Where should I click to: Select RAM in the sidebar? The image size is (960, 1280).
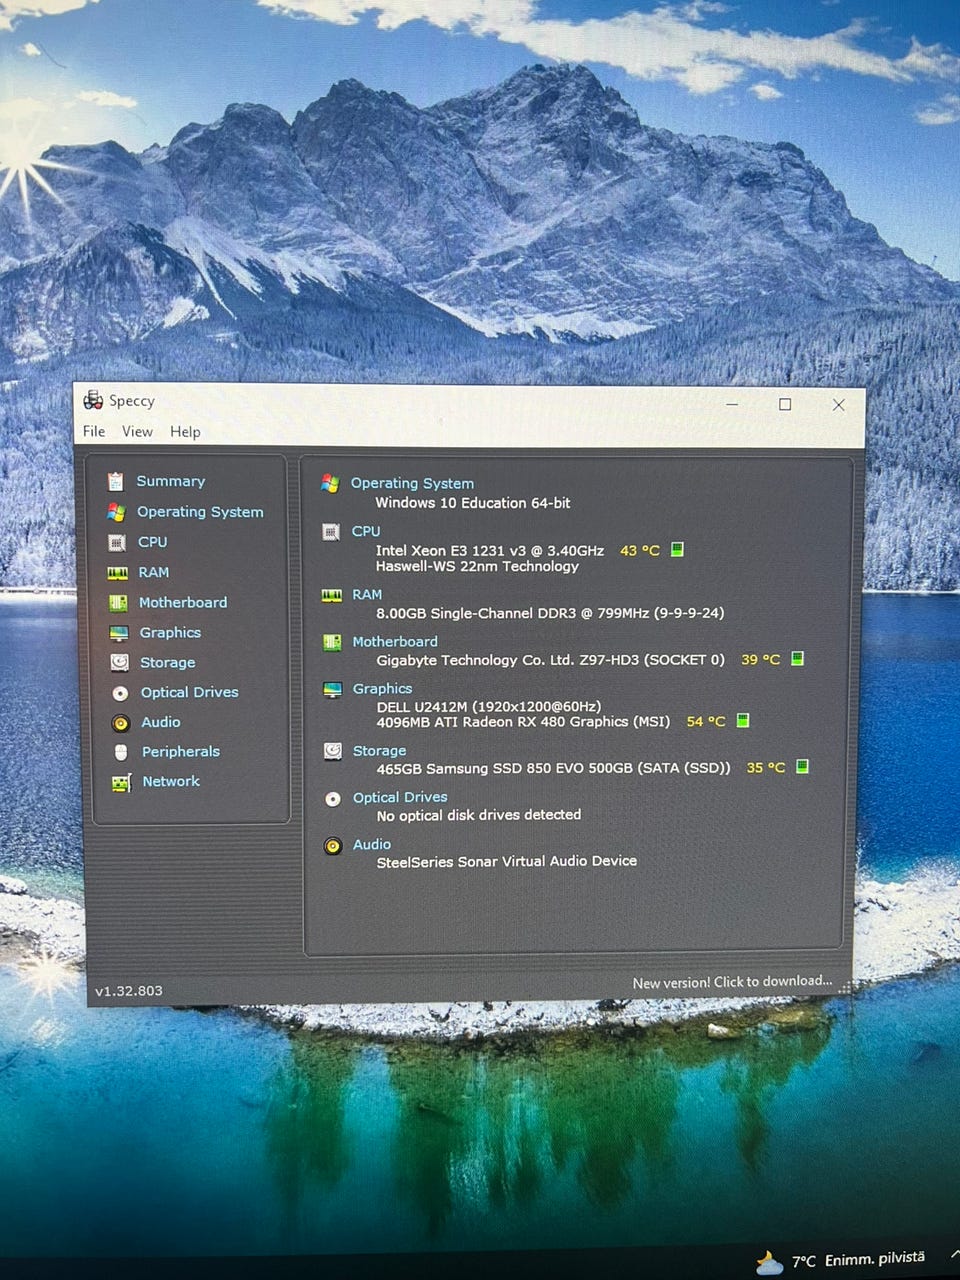[x=153, y=572]
